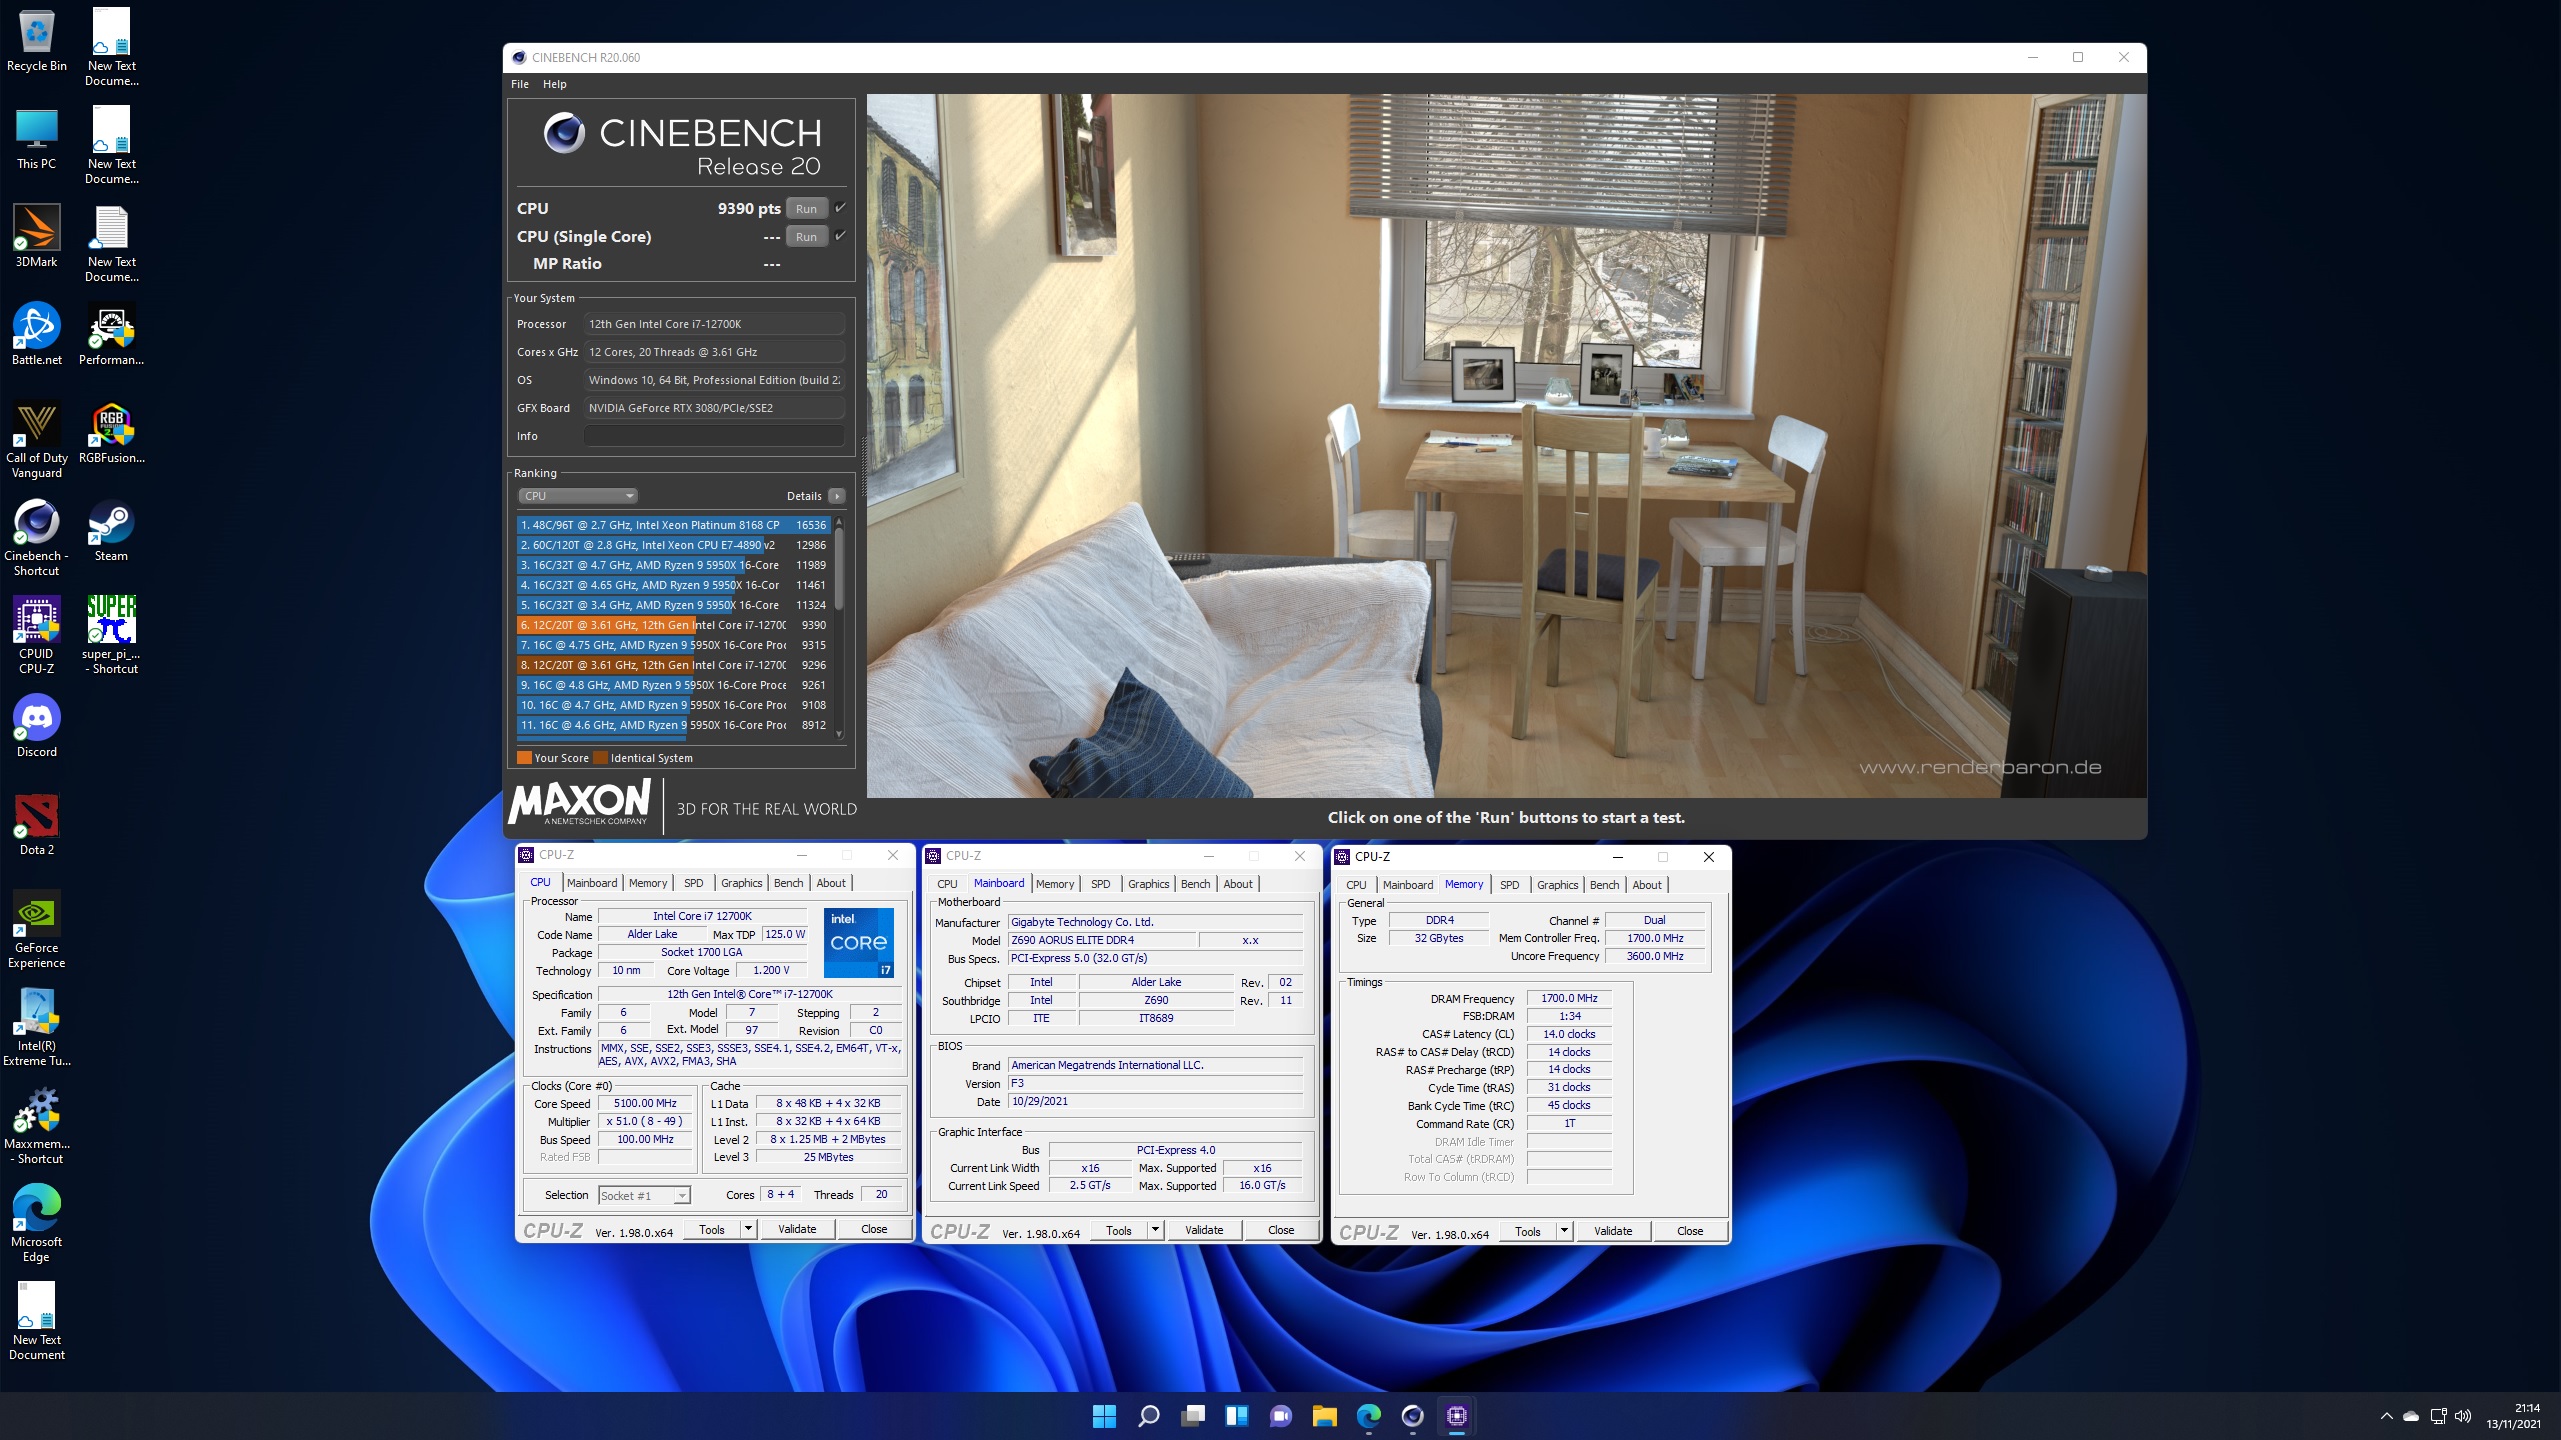Launch Steam from the desktop

[111, 531]
